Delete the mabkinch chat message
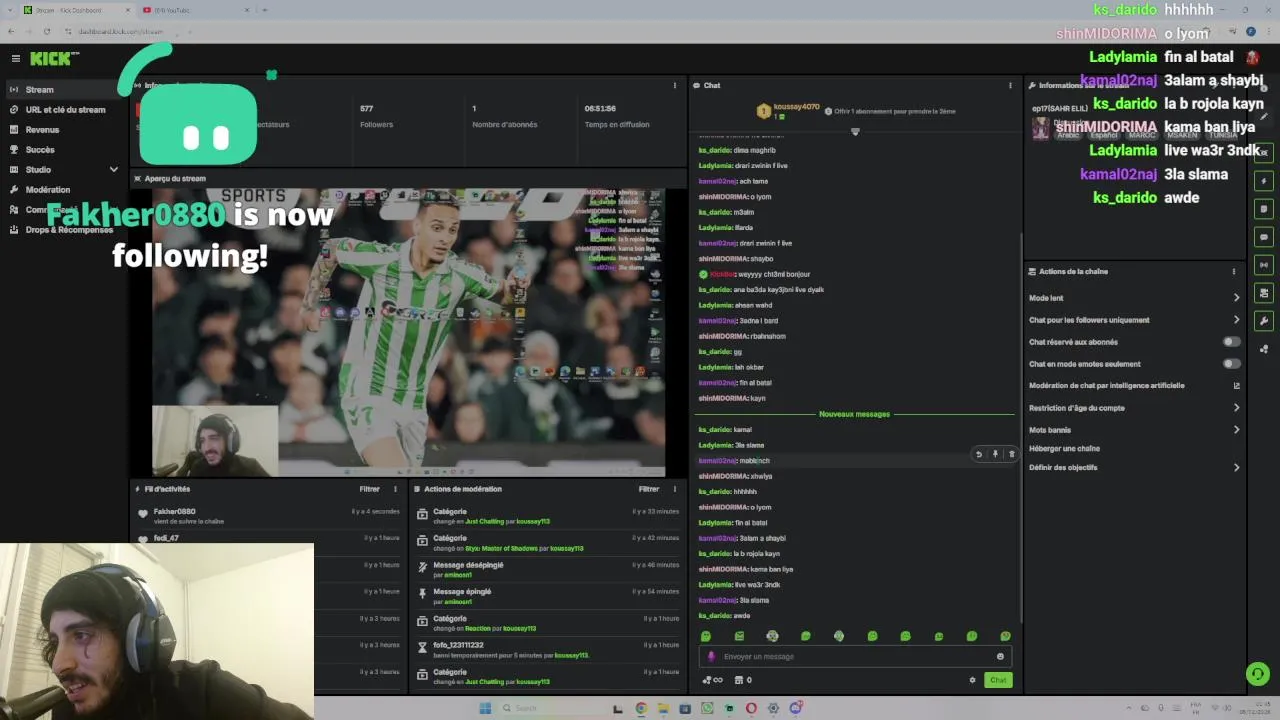Viewport: 1280px width, 720px height. [1011, 455]
